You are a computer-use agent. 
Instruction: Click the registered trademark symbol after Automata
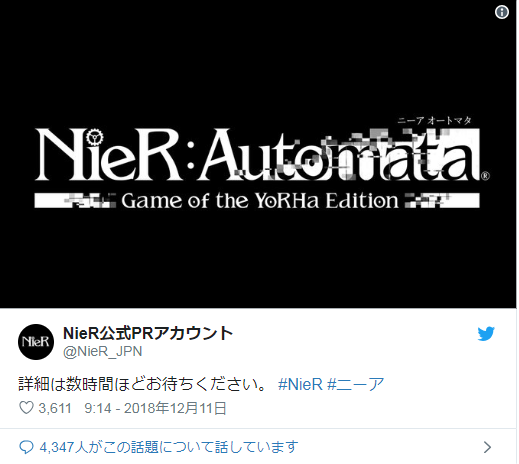click(485, 176)
